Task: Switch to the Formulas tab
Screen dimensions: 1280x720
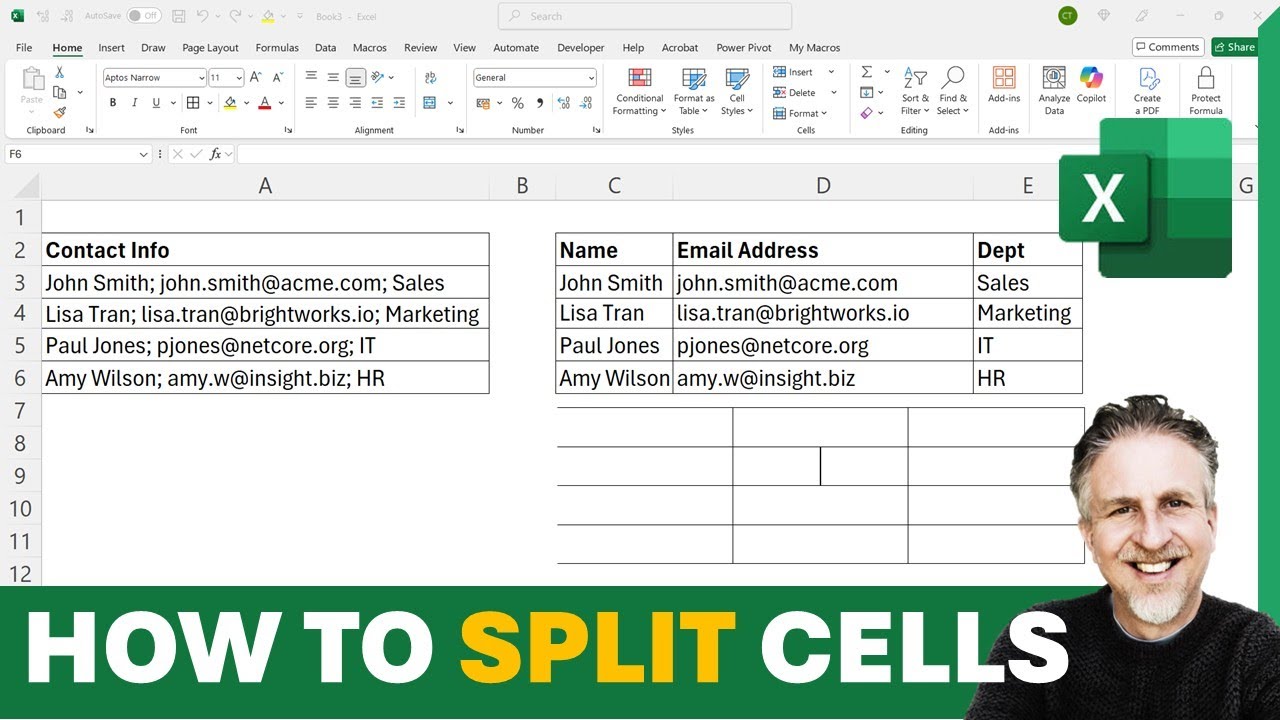Action: click(x=277, y=47)
